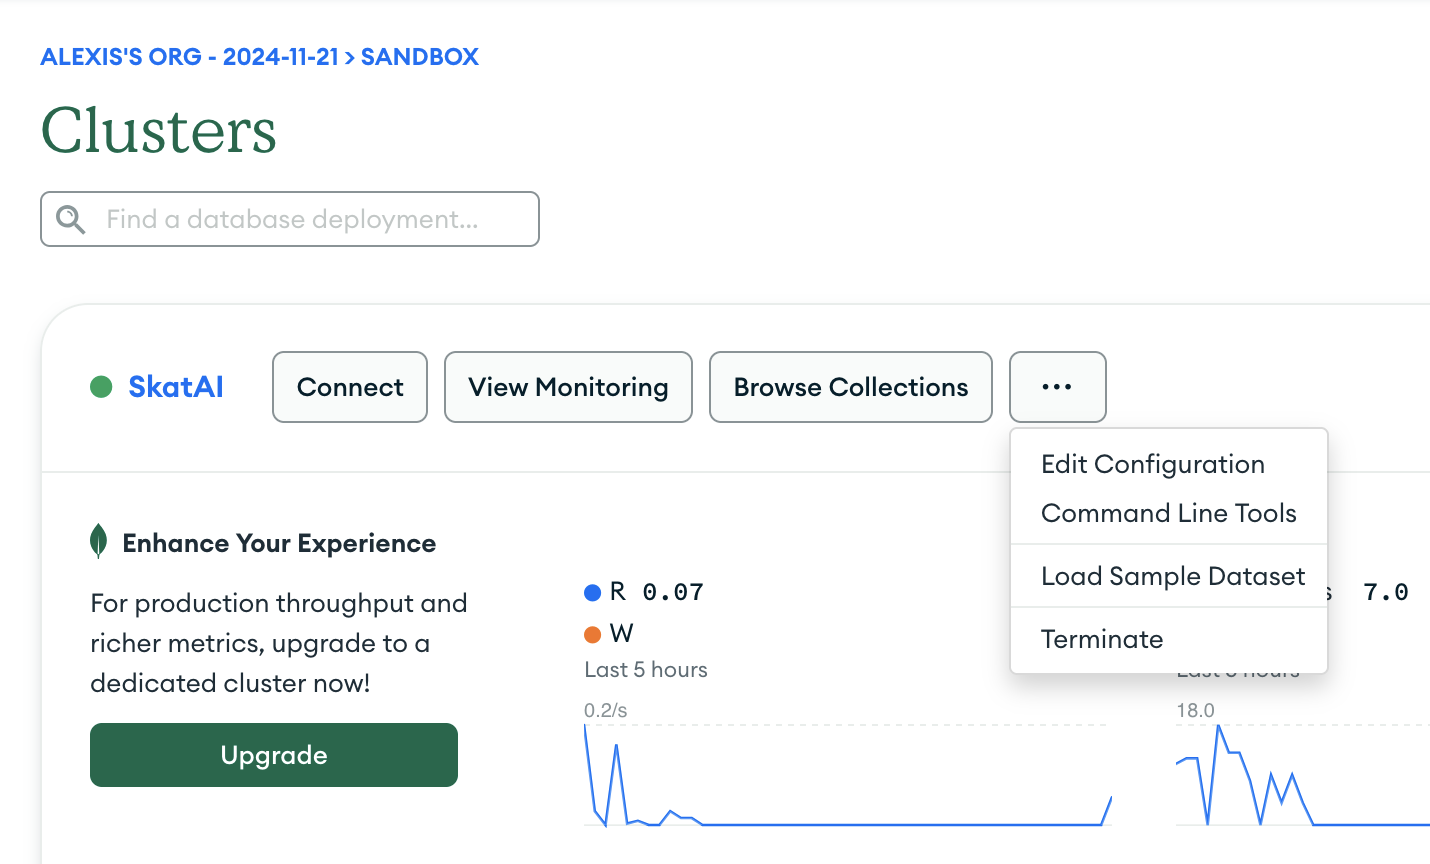Choose Terminate from the cluster menu
This screenshot has height=864, width=1430.
click(x=1102, y=639)
